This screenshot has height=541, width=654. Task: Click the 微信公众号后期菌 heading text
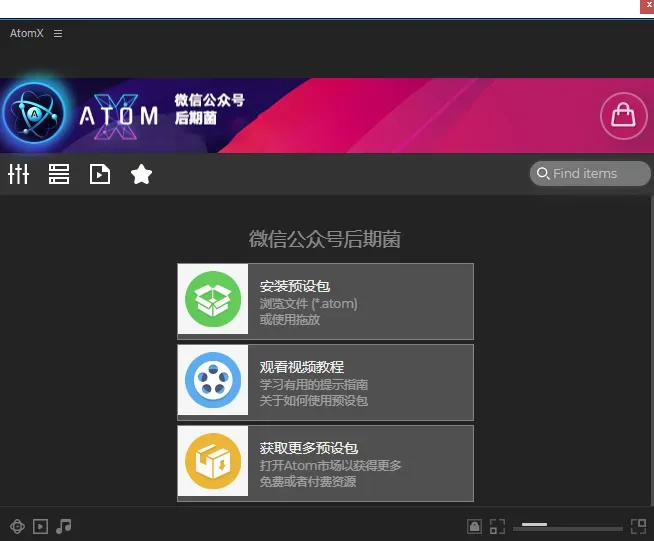pyautogui.click(x=324, y=239)
